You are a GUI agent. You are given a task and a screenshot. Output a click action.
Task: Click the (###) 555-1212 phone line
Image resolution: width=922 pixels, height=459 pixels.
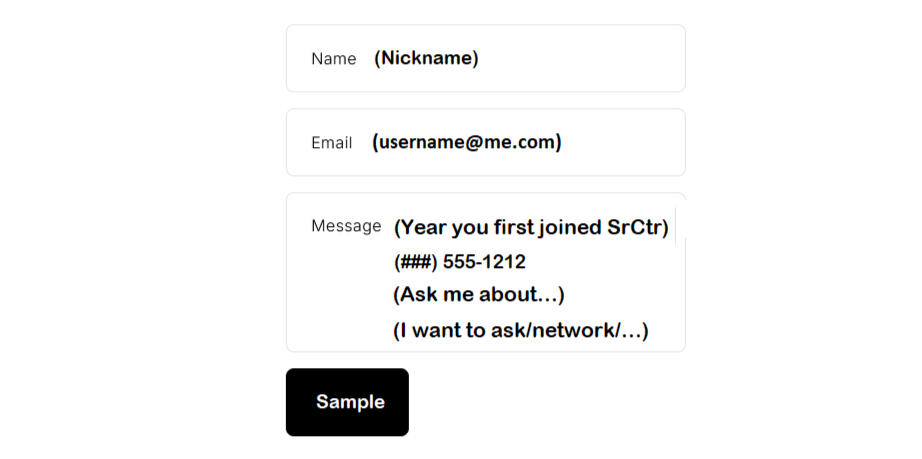459,262
